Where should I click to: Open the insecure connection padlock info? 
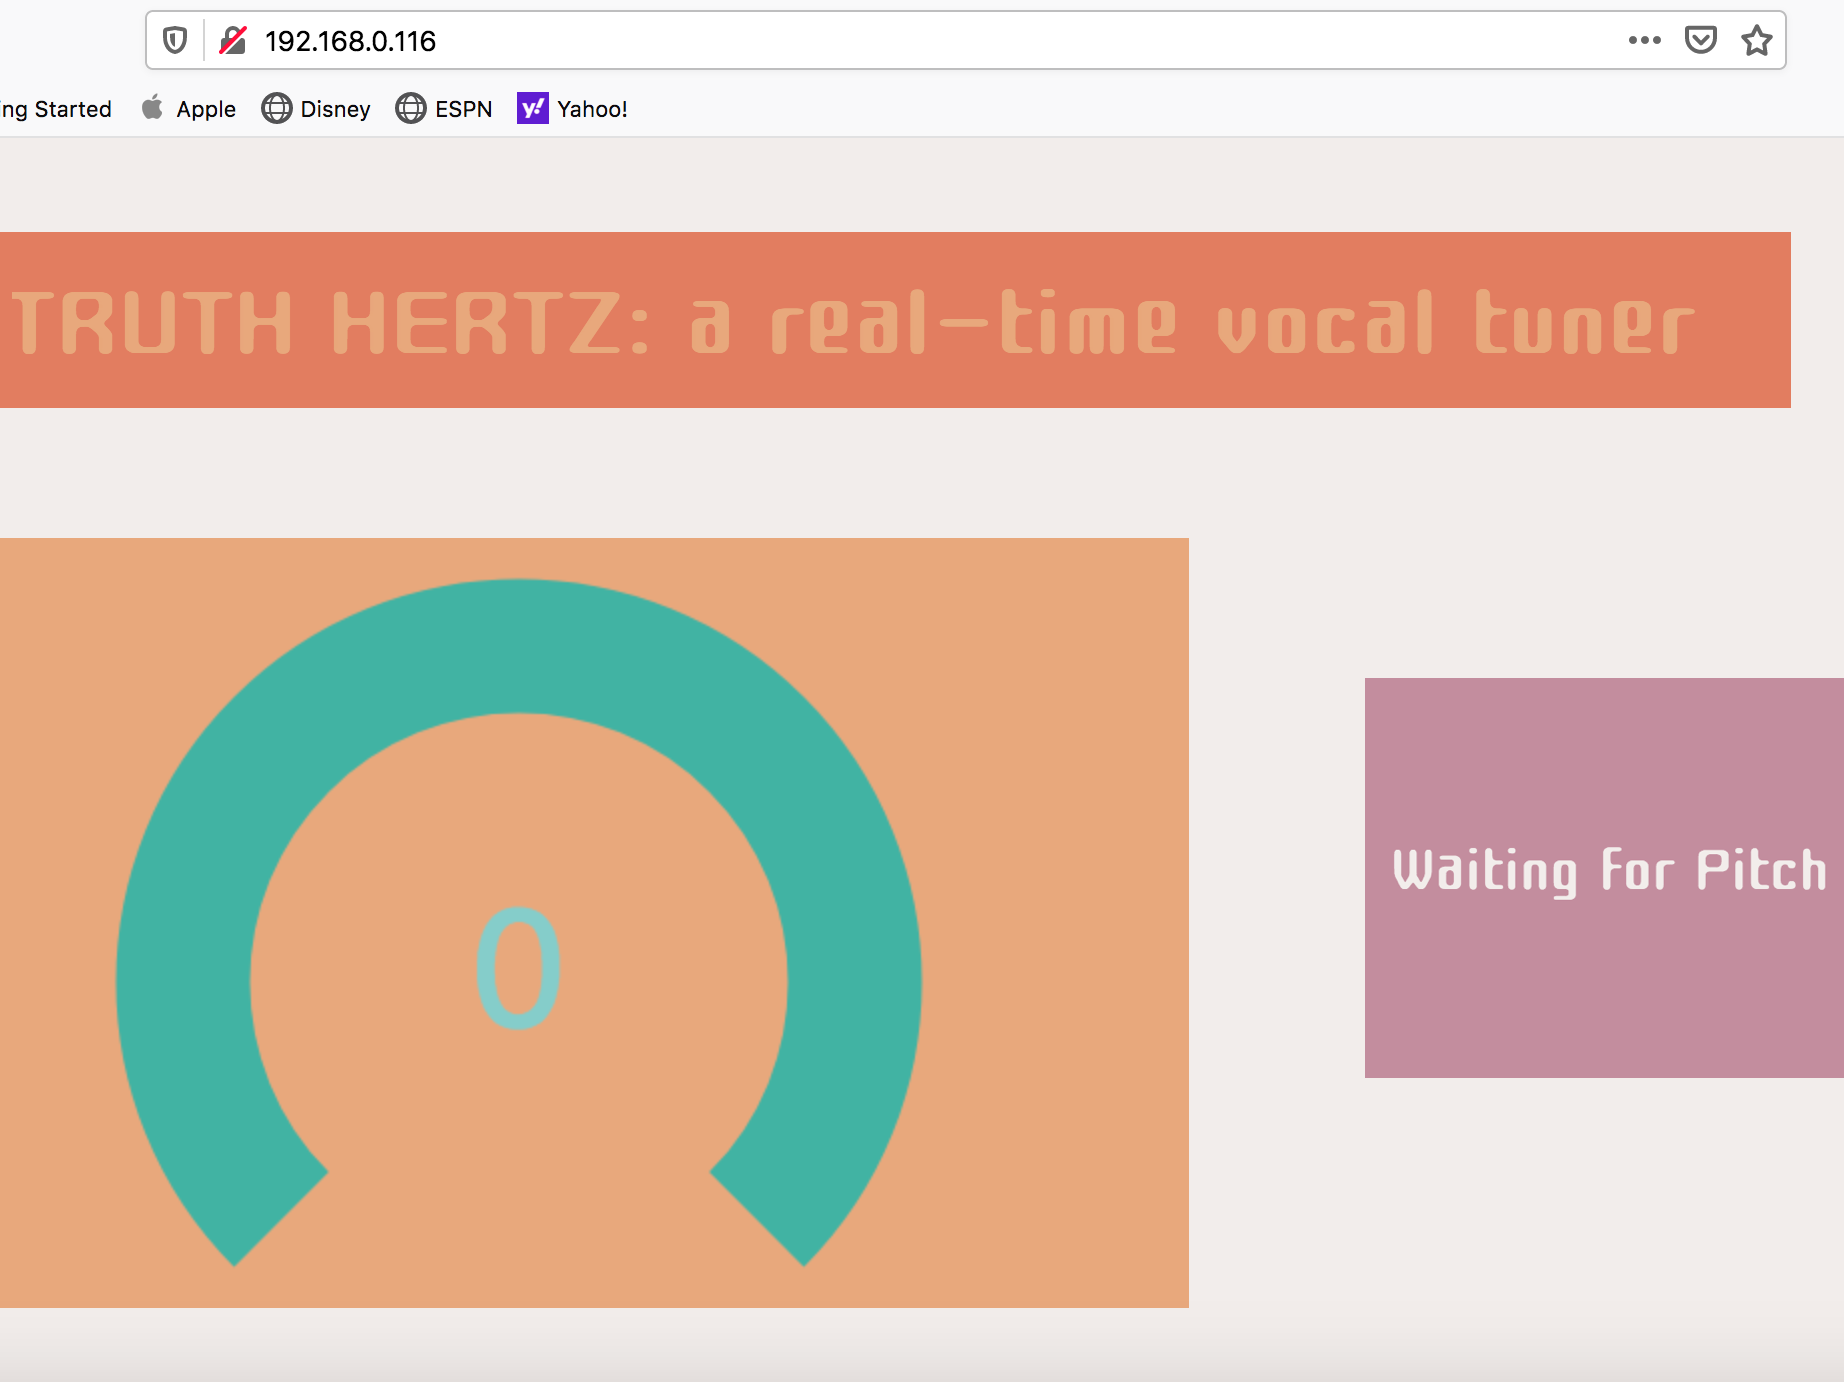[x=233, y=41]
